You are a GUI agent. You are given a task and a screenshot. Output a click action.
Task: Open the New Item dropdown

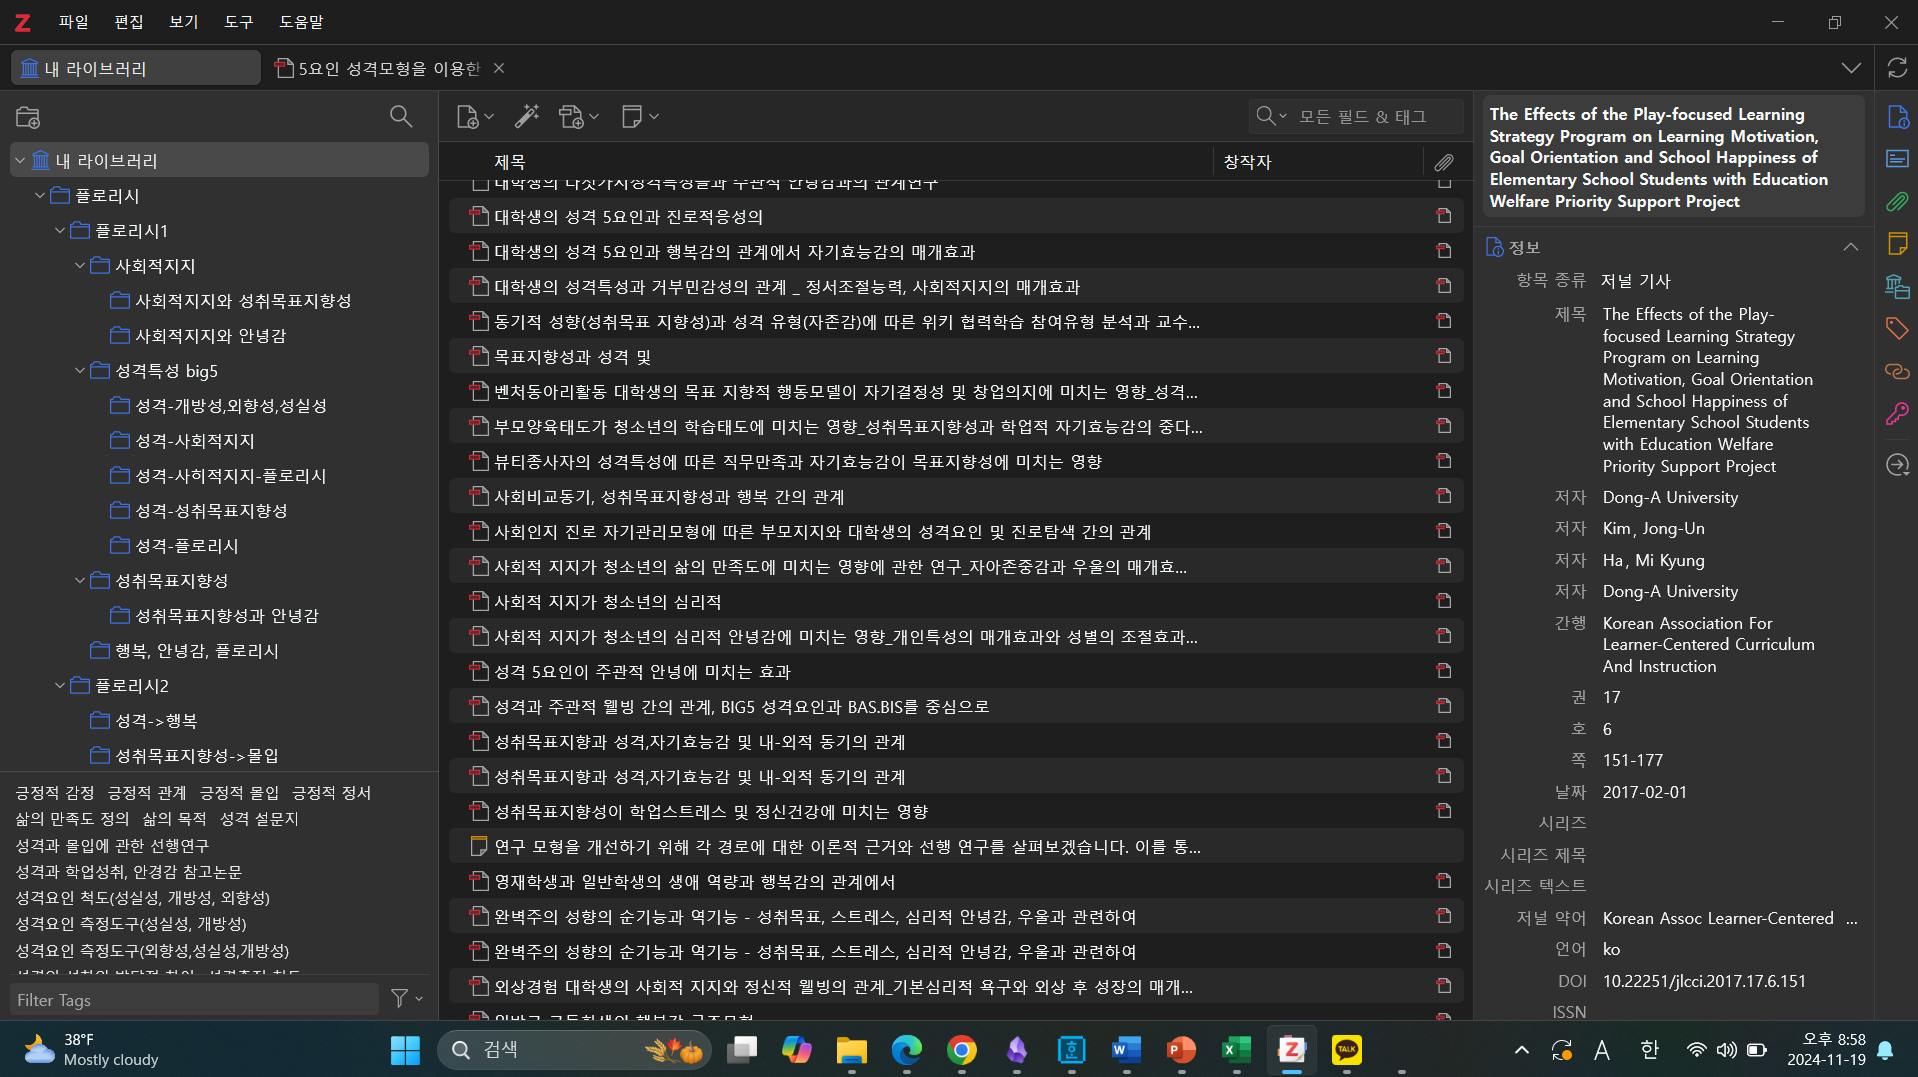click(474, 117)
